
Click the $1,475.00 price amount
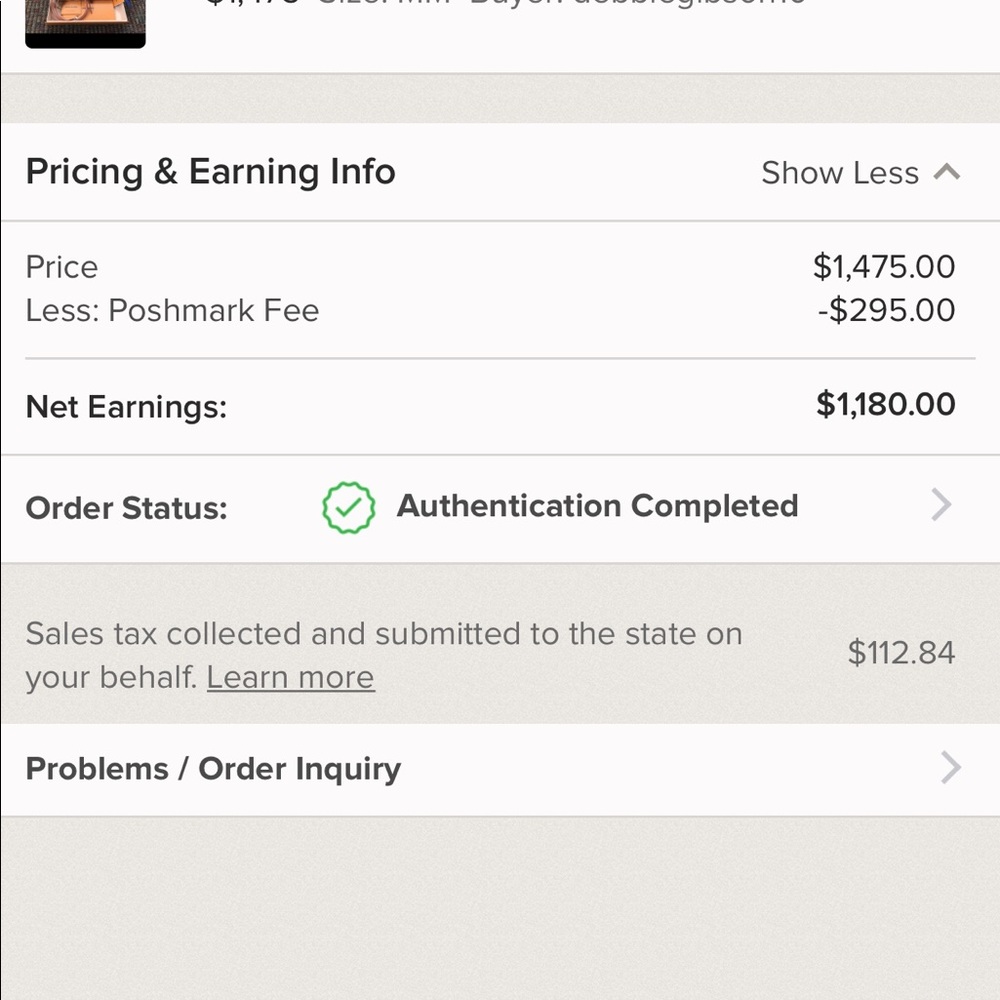(884, 267)
